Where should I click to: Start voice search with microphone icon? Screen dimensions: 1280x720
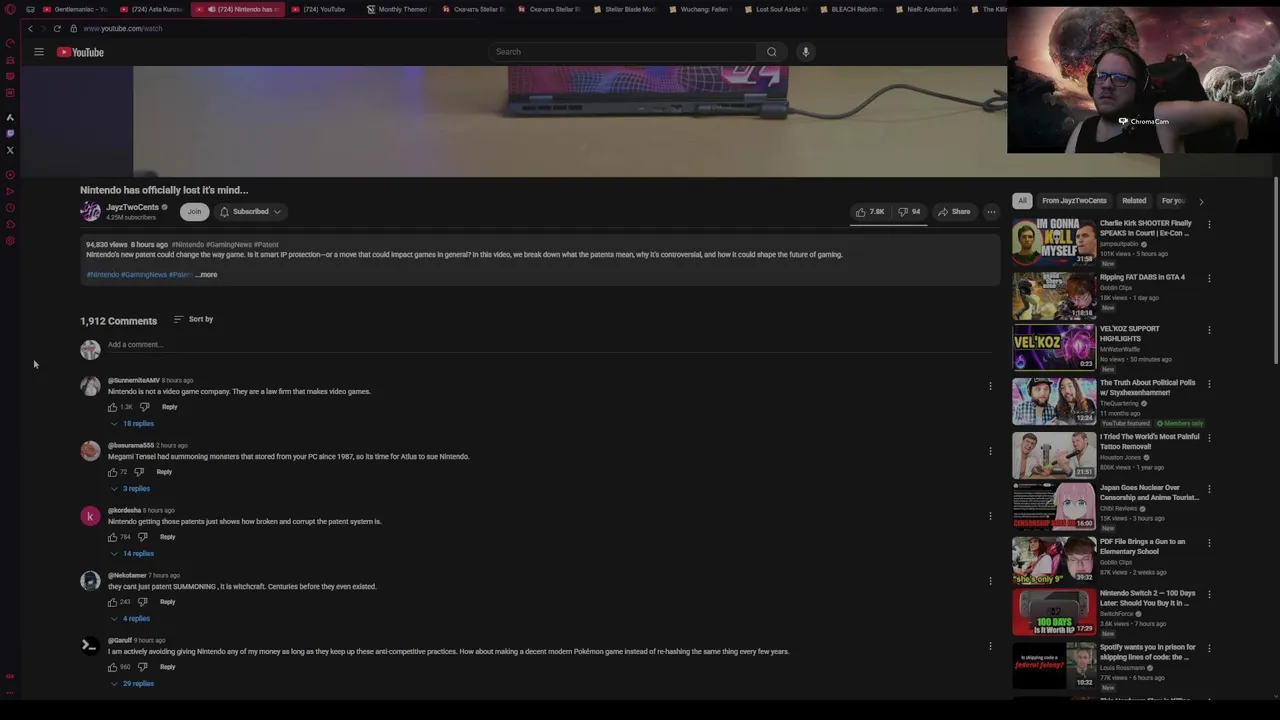click(805, 52)
